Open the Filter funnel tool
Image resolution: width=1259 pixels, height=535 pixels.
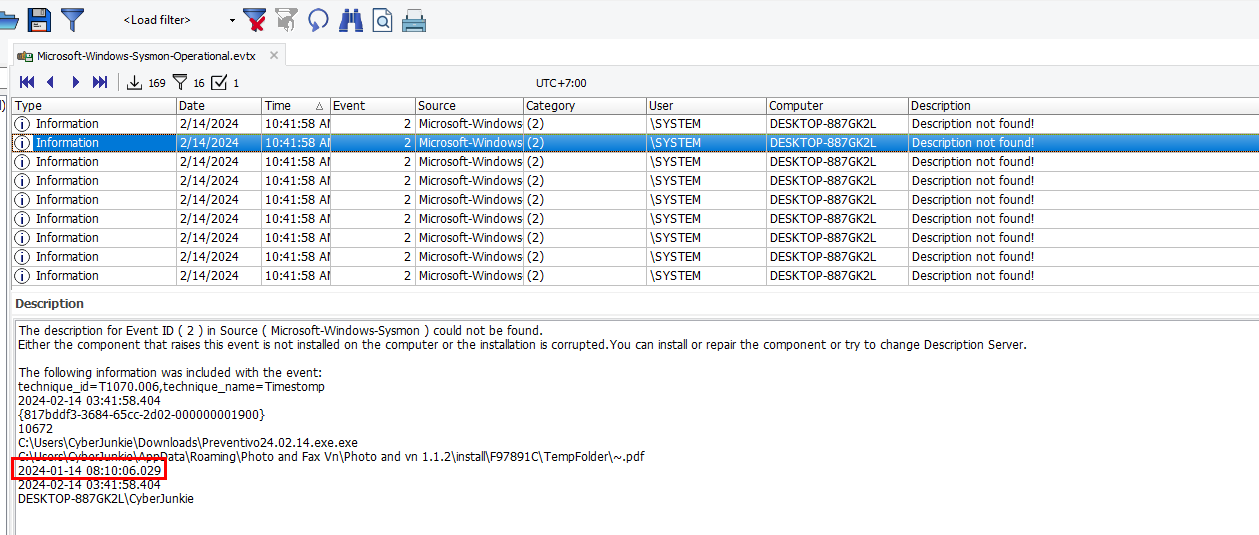click(x=73, y=19)
